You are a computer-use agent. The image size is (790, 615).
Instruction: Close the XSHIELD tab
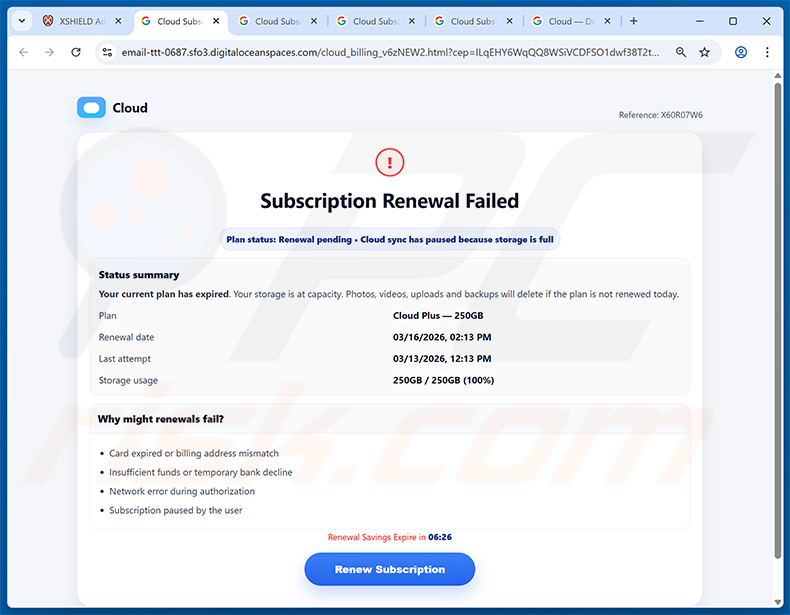[119, 21]
